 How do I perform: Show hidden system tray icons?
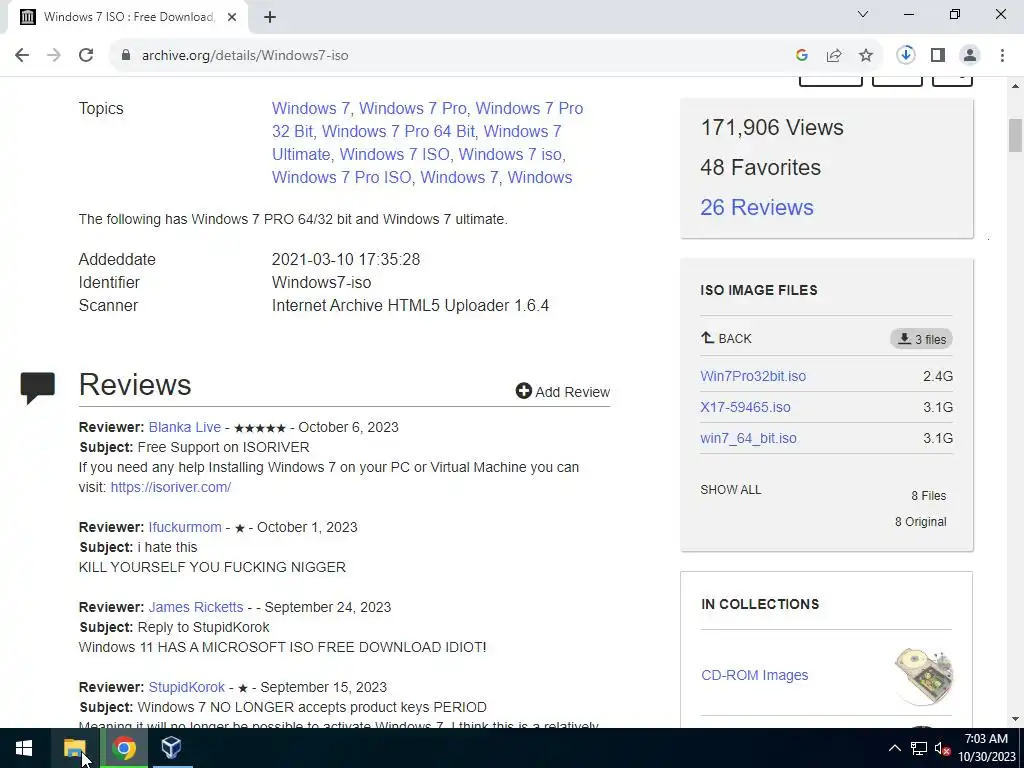895,748
